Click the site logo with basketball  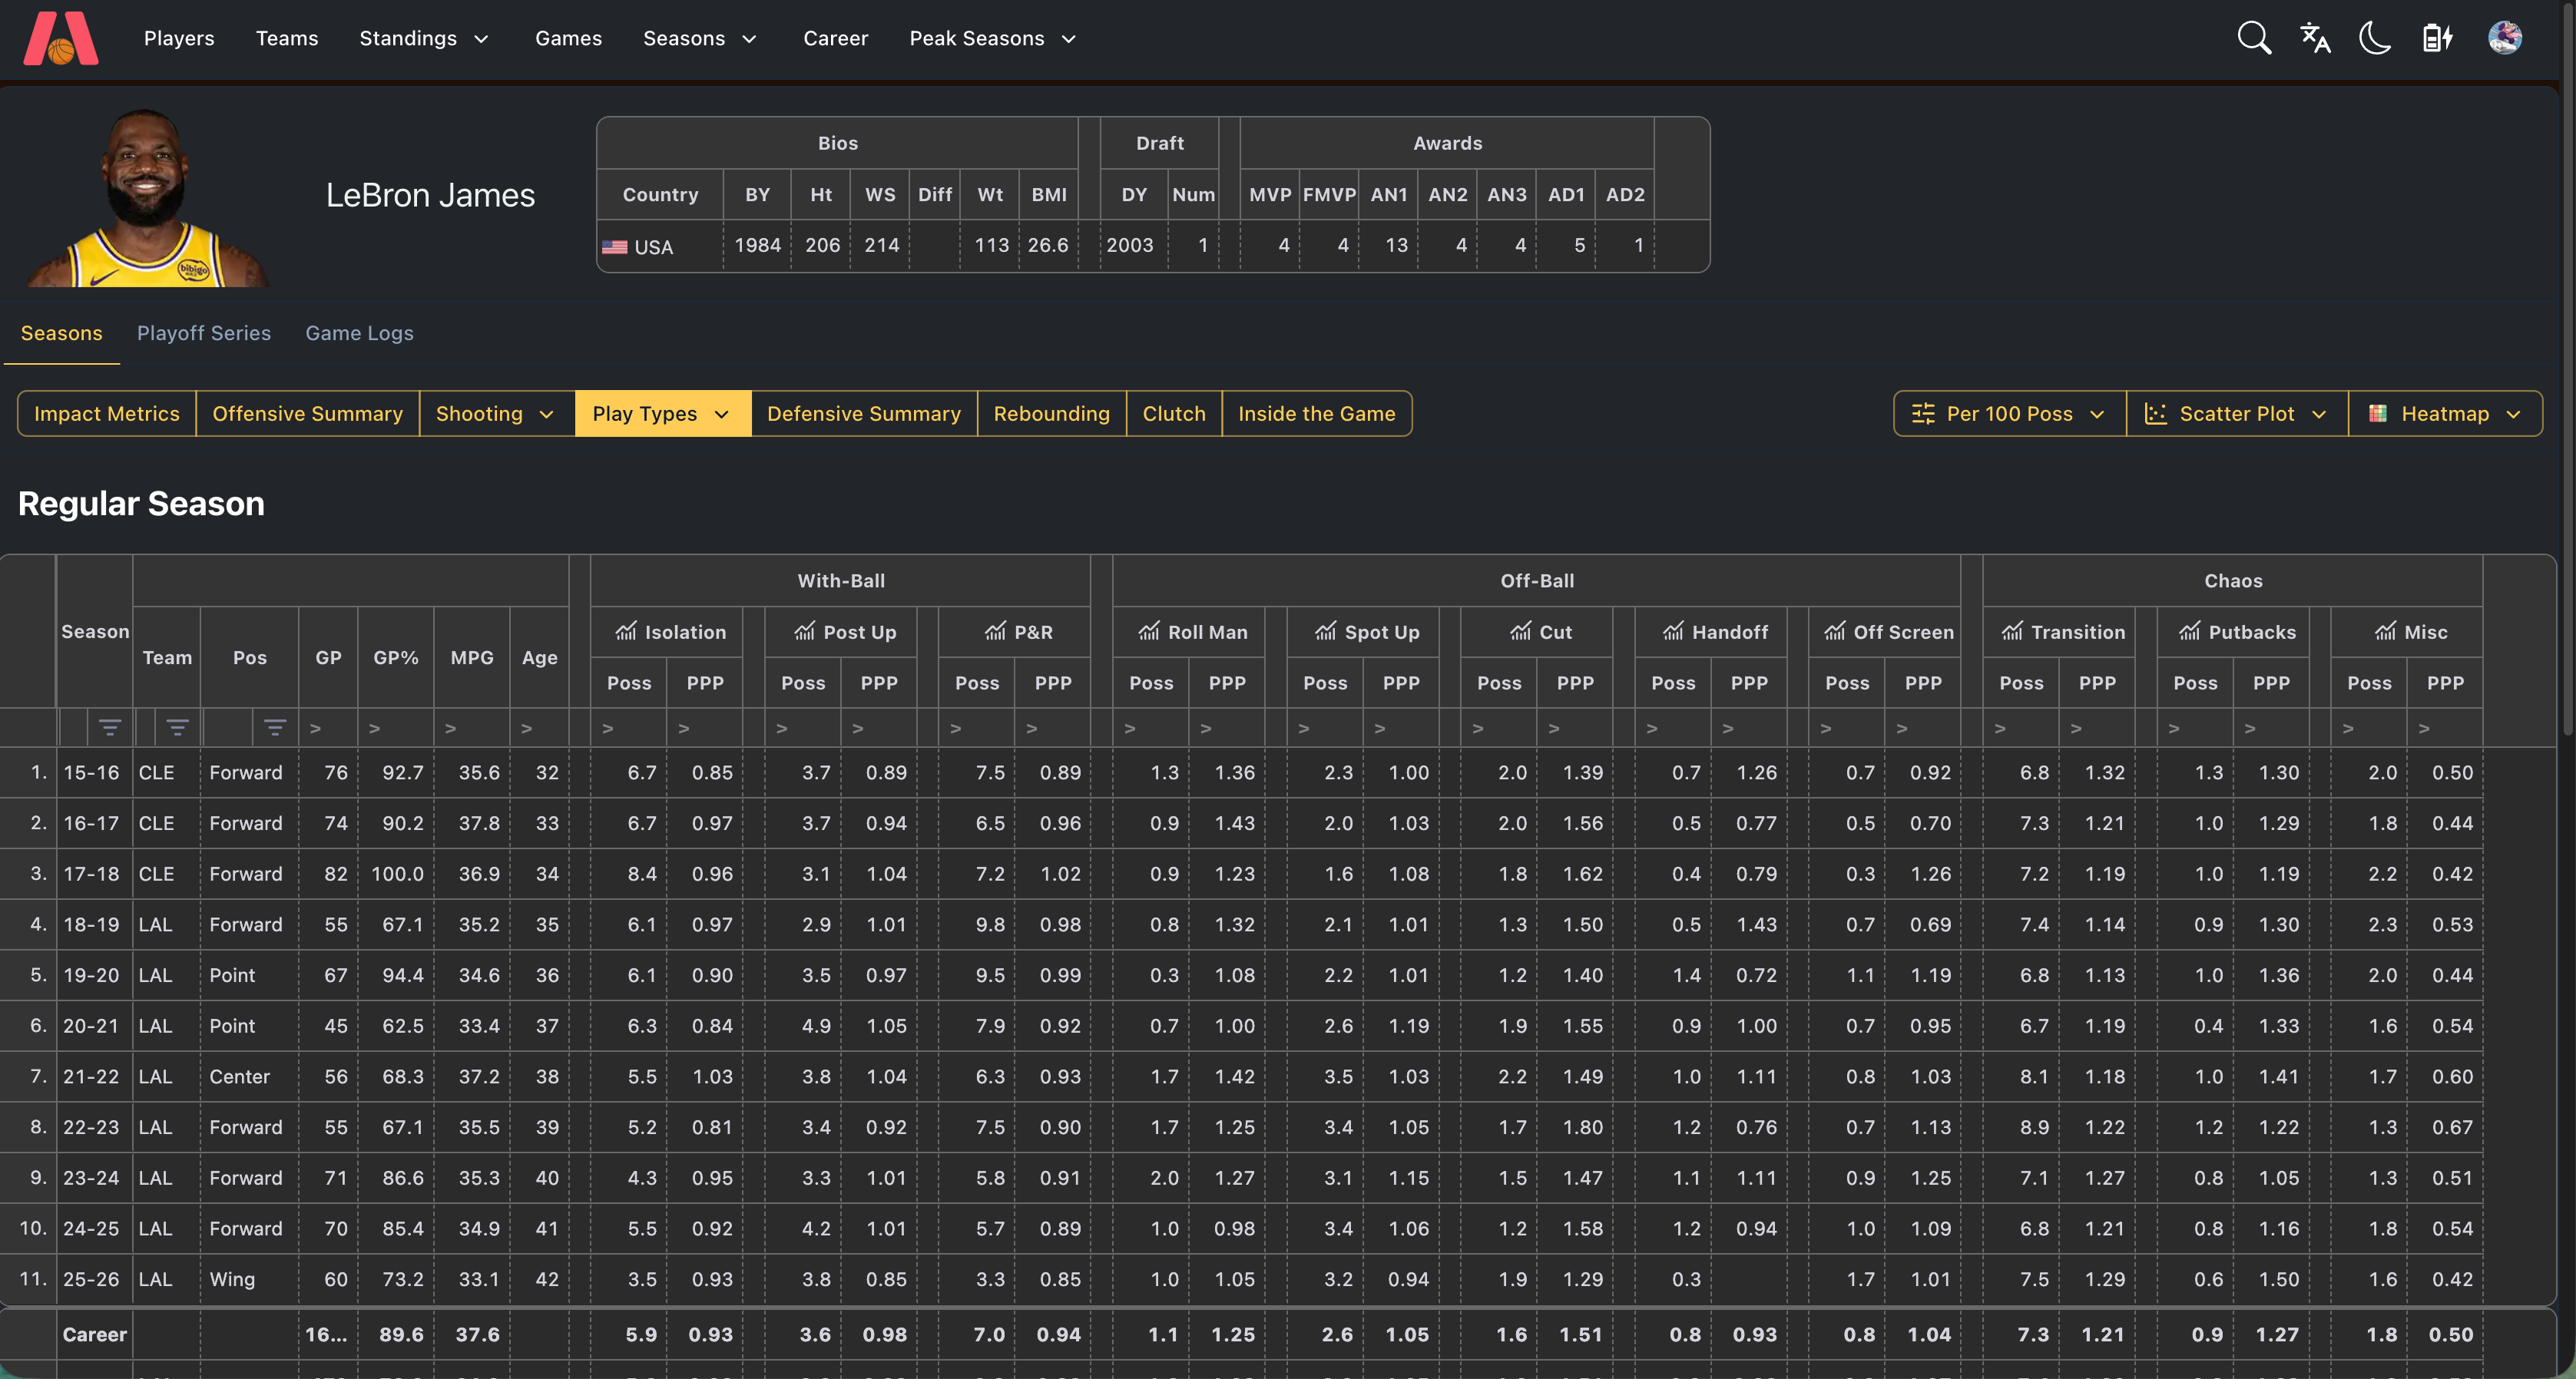(x=60, y=38)
